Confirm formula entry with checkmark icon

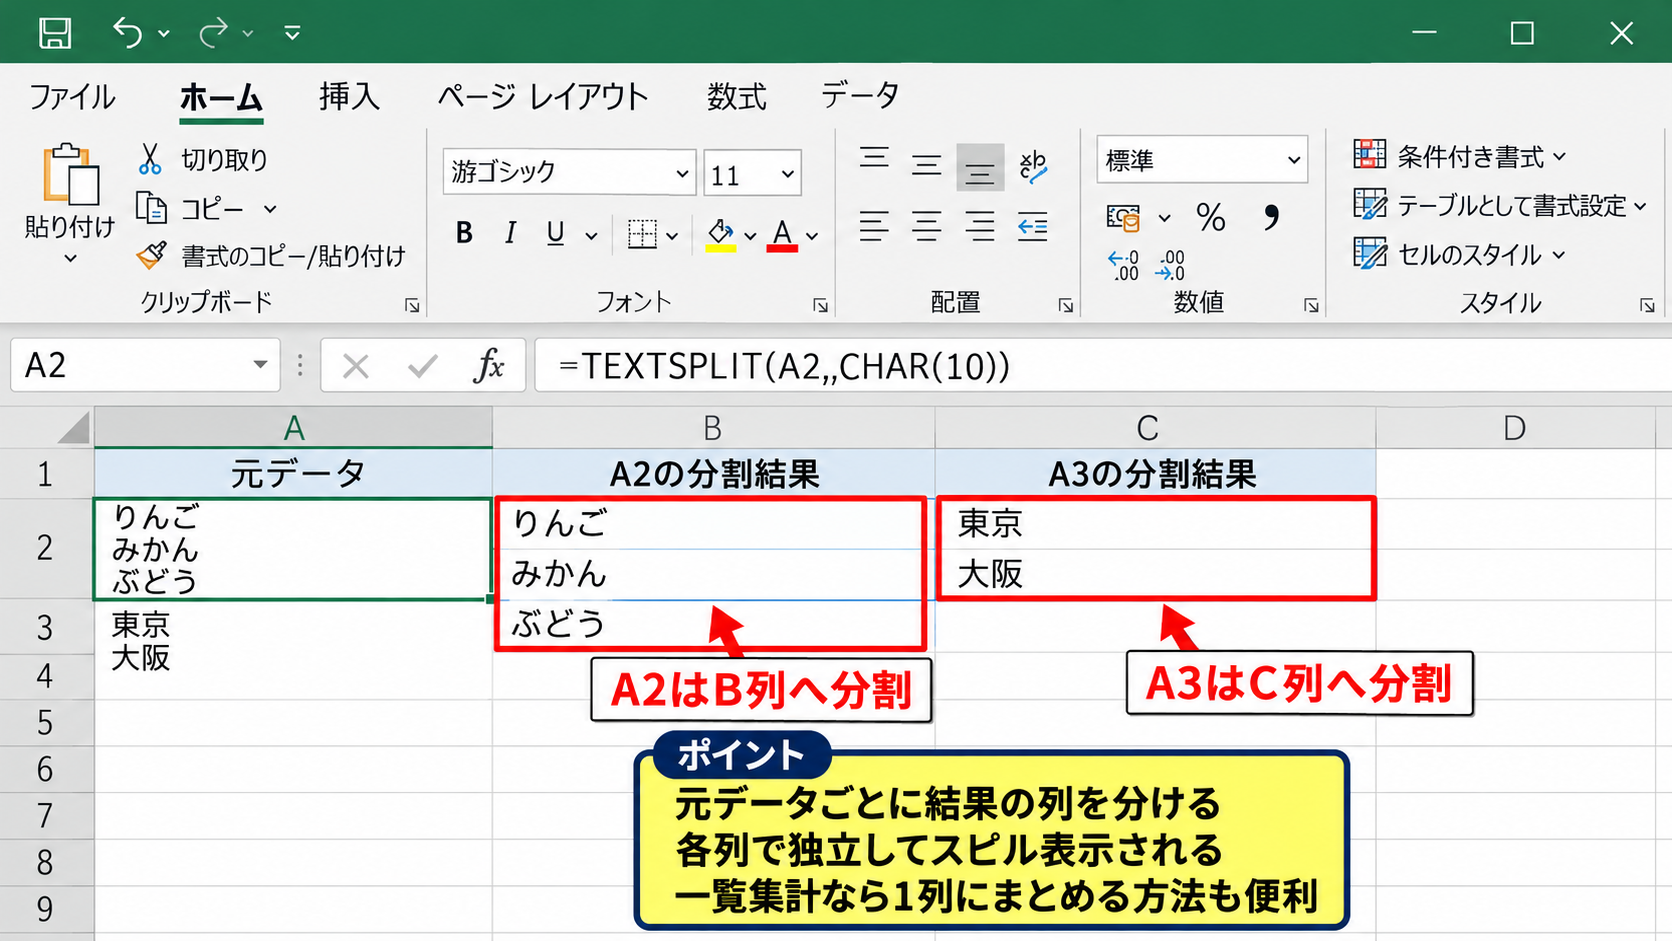tap(423, 367)
